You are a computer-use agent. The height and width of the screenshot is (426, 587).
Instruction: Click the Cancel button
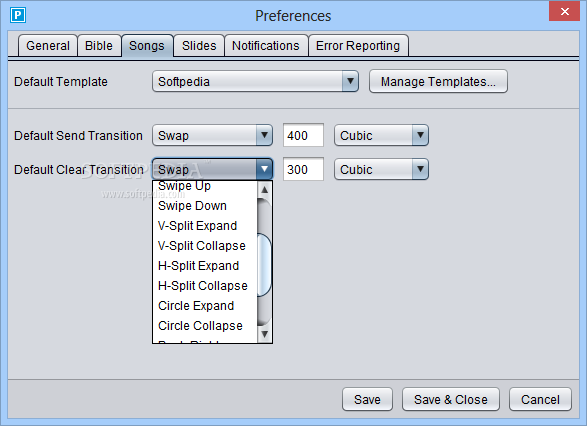click(540, 399)
